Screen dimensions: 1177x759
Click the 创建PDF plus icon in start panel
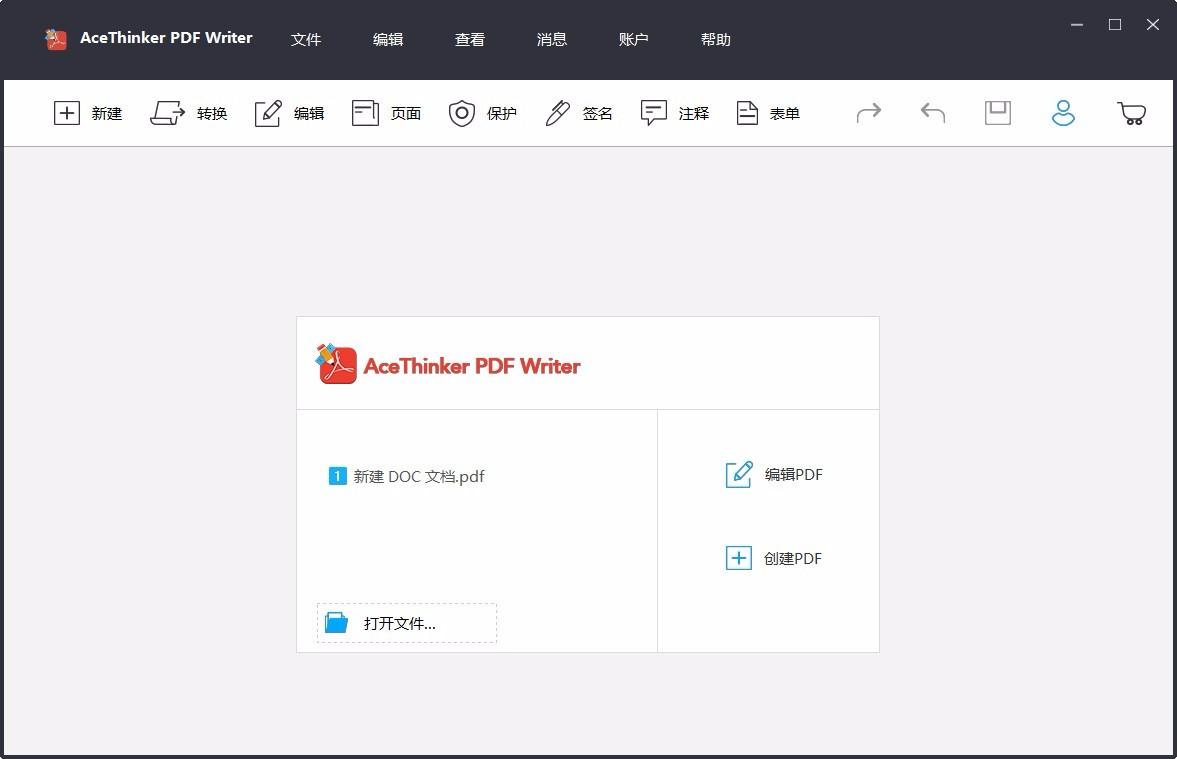tap(739, 558)
